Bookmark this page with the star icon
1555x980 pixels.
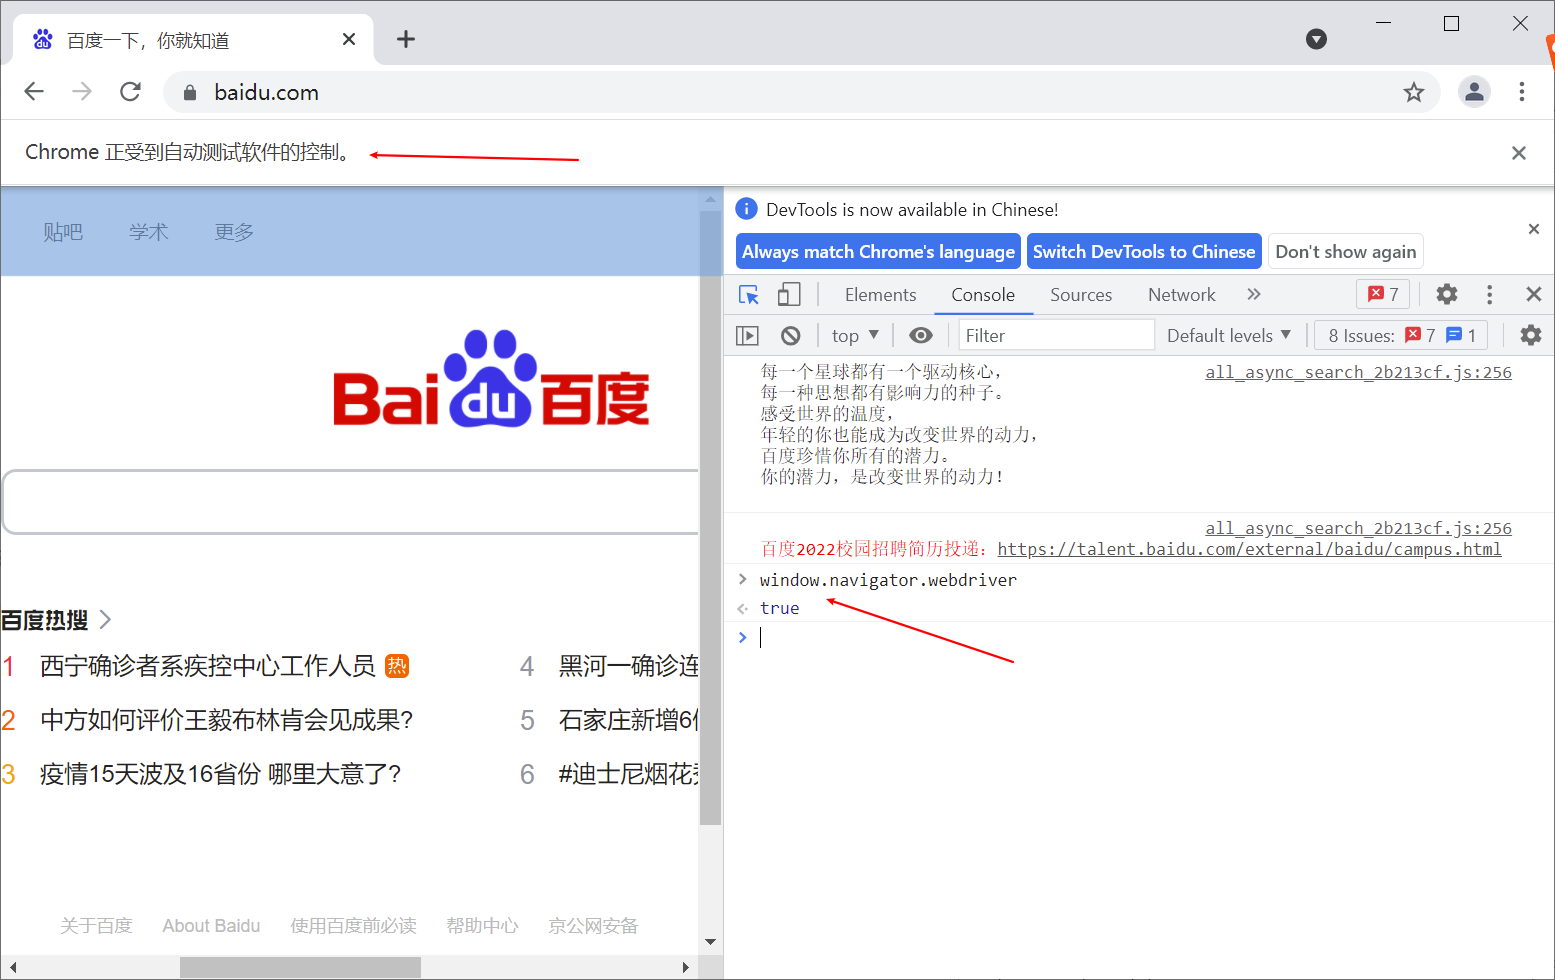tap(1413, 92)
